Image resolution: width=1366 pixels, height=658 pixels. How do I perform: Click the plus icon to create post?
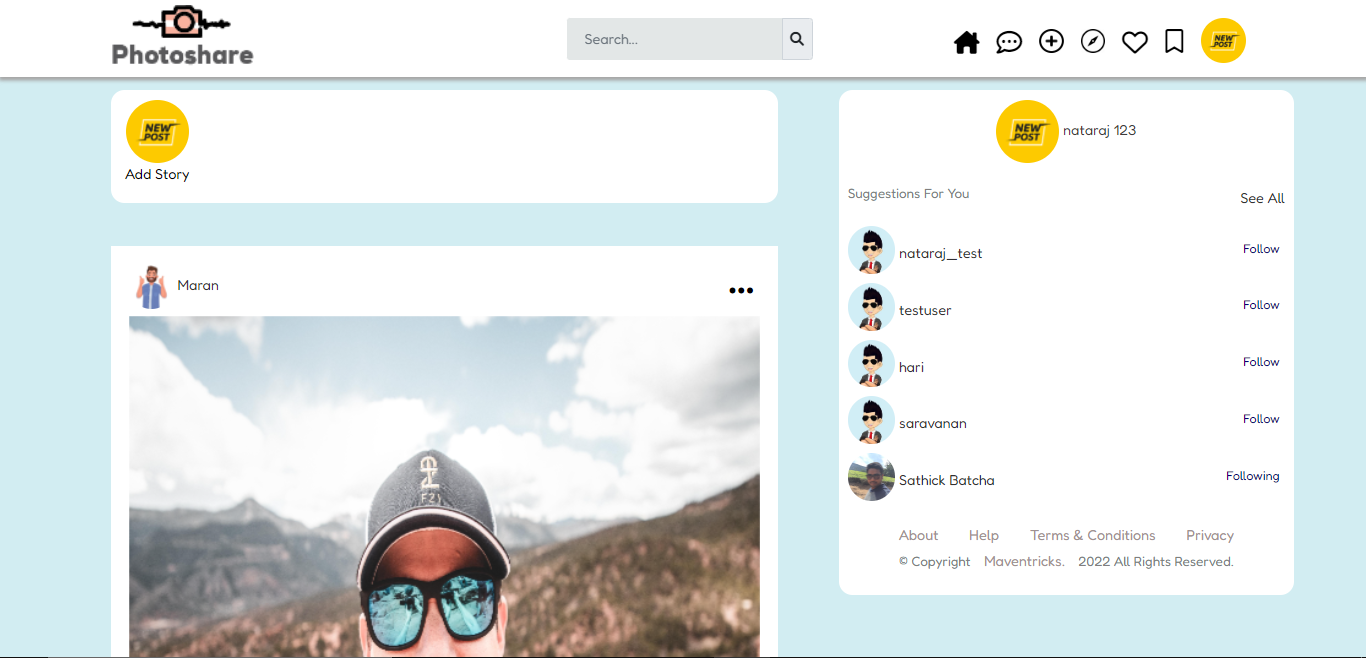click(x=1051, y=41)
